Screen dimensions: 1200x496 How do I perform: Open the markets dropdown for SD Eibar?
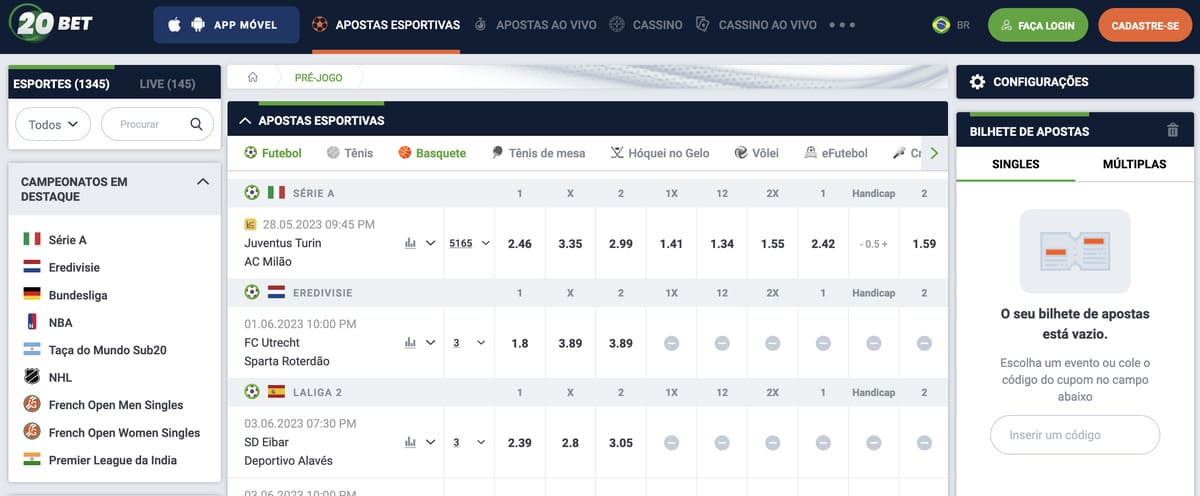coord(470,442)
